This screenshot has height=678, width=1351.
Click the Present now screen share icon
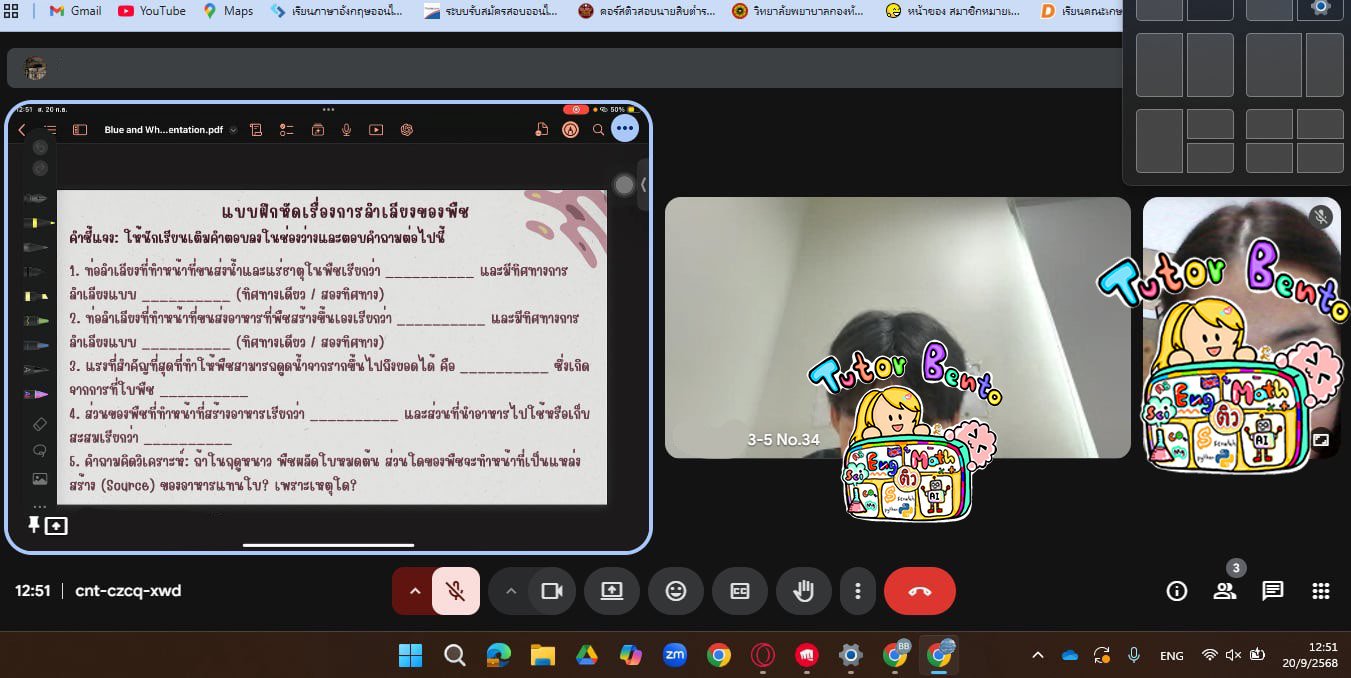tap(611, 591)
